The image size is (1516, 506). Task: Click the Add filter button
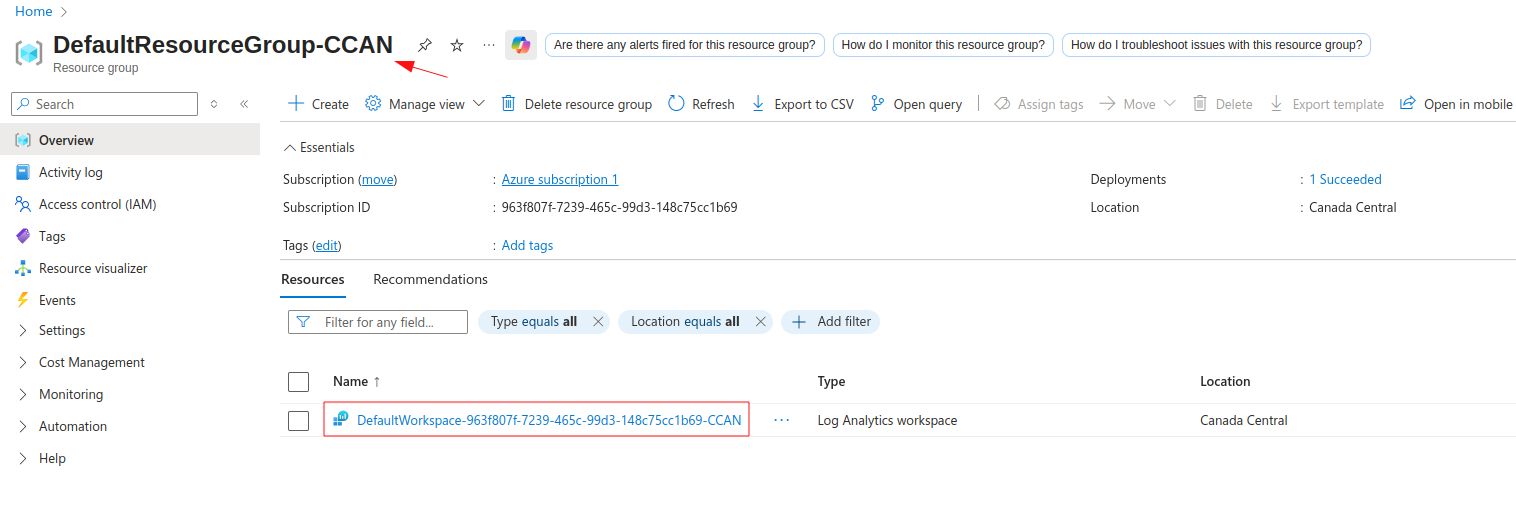click(x=830, y=322)
